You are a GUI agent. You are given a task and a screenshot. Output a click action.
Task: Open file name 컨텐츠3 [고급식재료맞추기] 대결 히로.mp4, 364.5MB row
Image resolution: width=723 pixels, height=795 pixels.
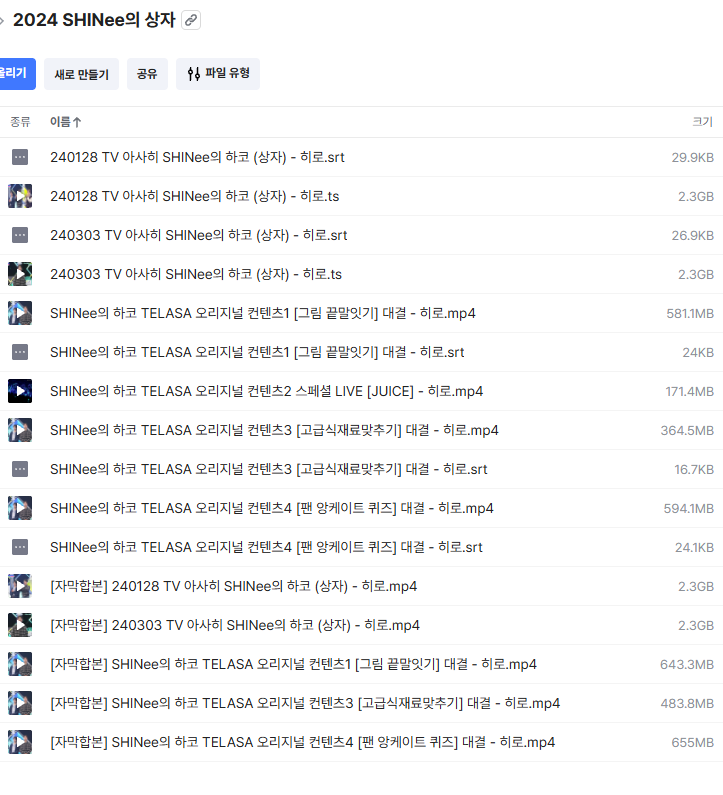(x=274, y=430)
